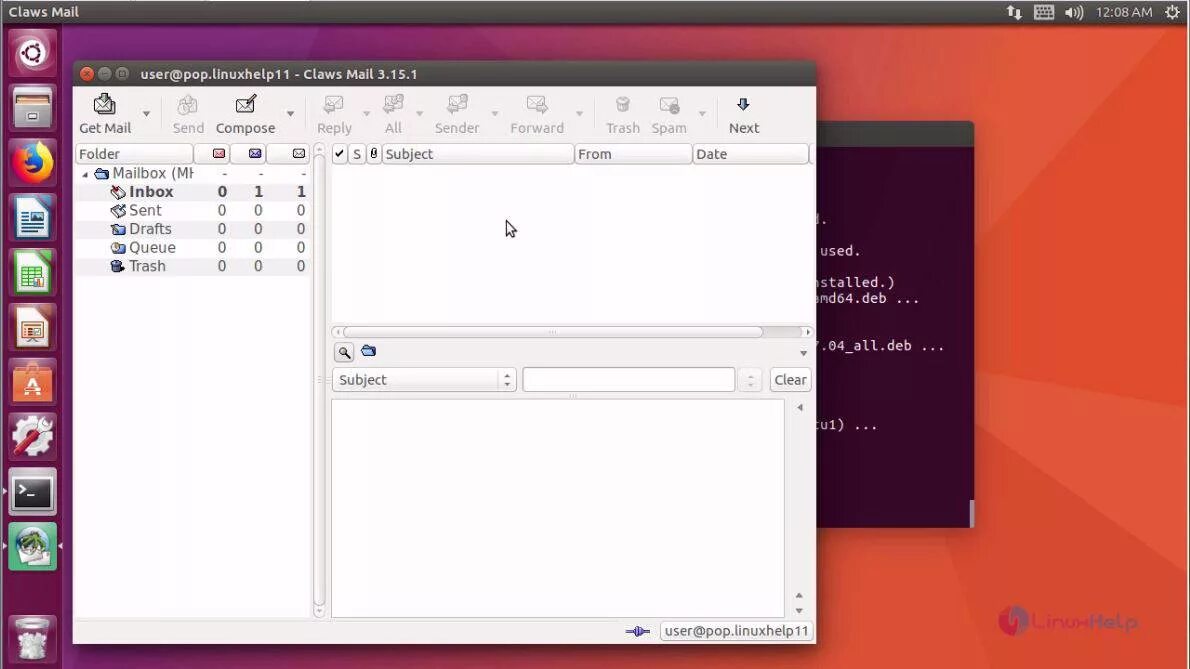Select the Drafts folder
1190x669 pixels.
click(150, 229)
